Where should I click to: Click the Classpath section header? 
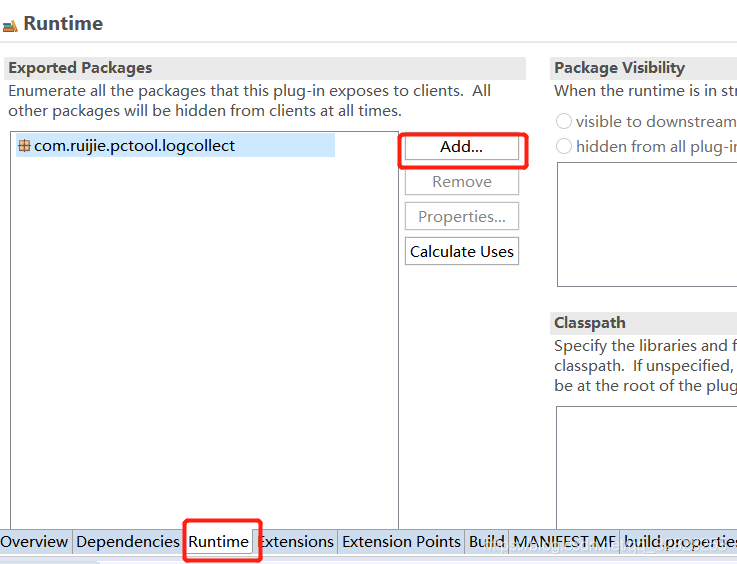pyautogui.click(x=643, y=323)
